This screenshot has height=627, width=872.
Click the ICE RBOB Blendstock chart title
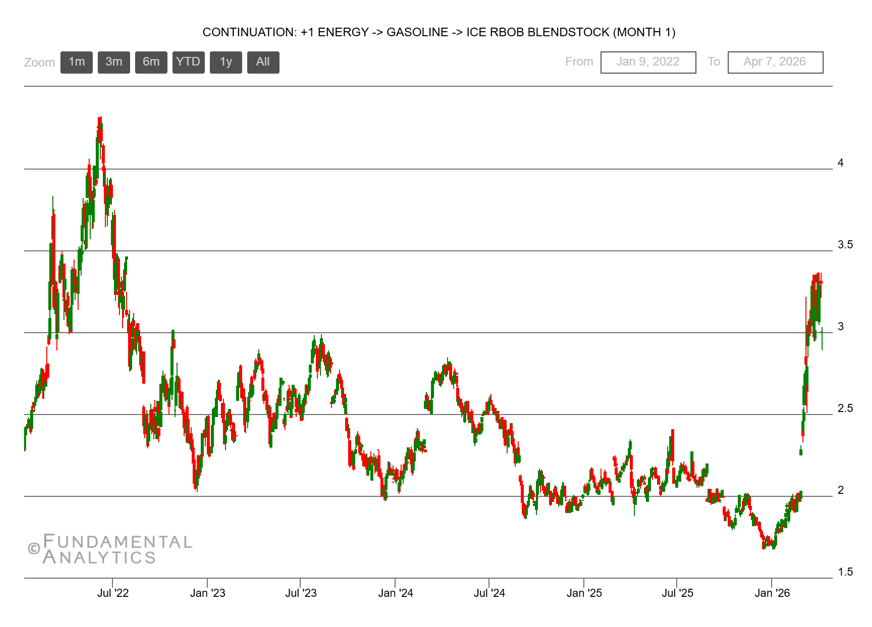pyautogui.click(x=438, y=32)
